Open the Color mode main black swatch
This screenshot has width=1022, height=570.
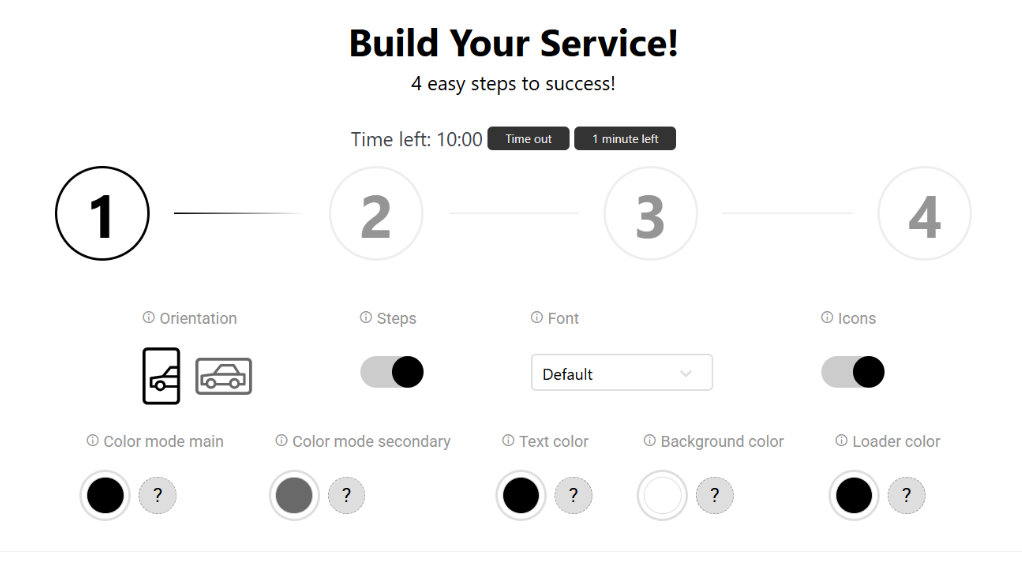click(105, 495)
